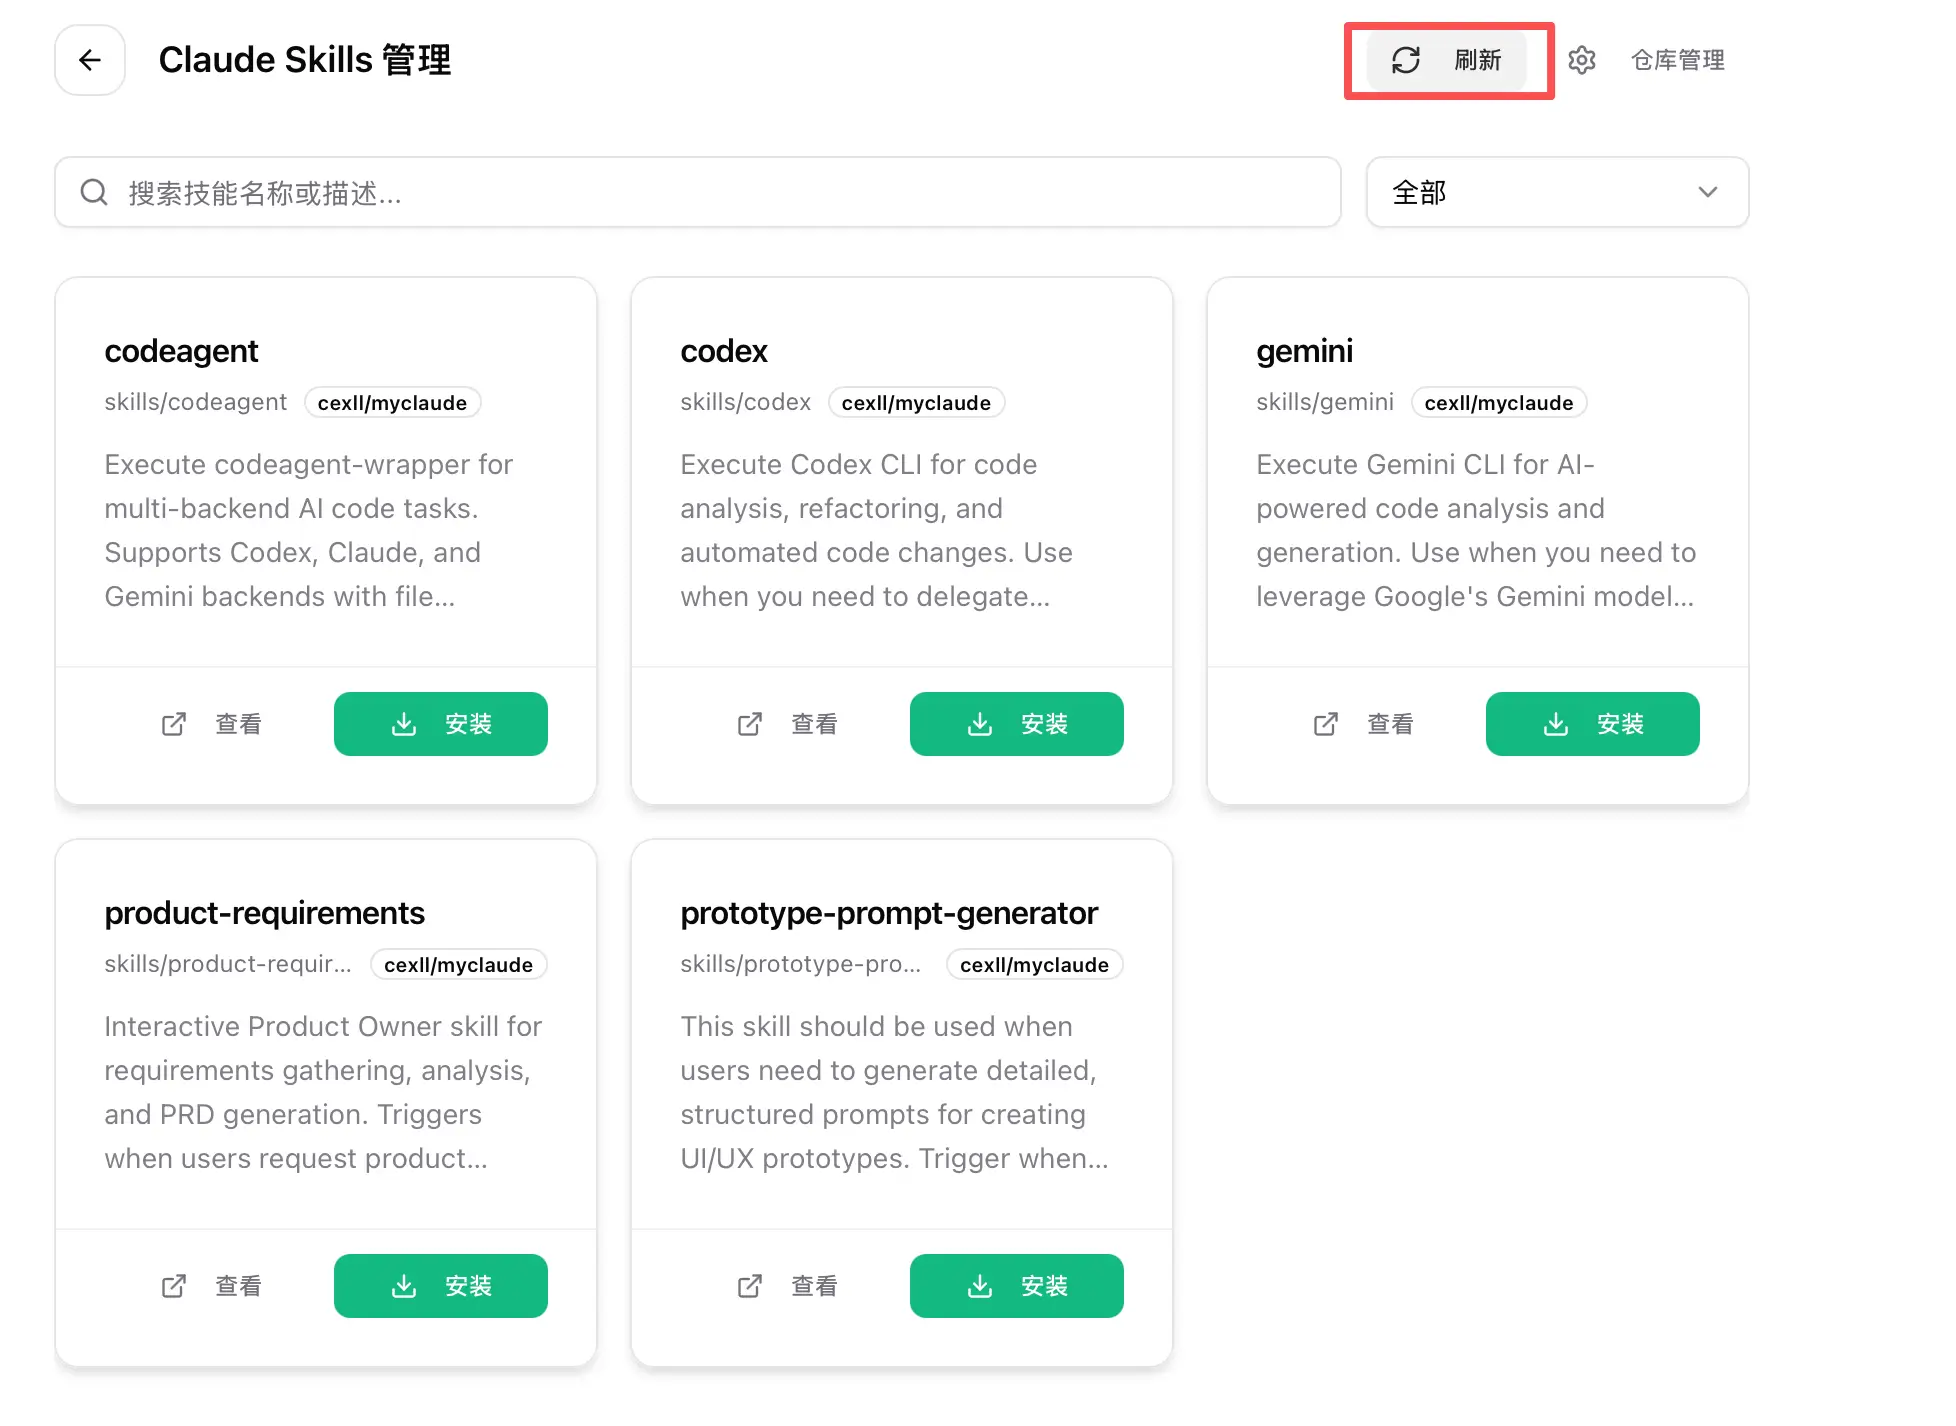Install the prototype-prompt-generator skill

1016,1286
